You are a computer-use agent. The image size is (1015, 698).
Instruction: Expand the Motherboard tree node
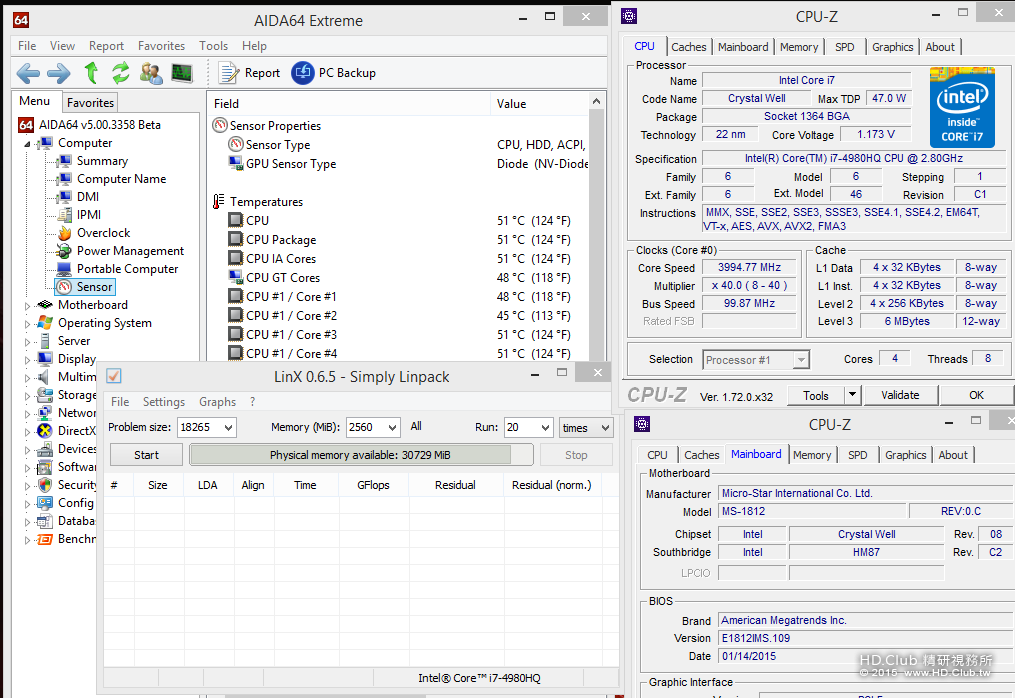click(x=28, y=305)
